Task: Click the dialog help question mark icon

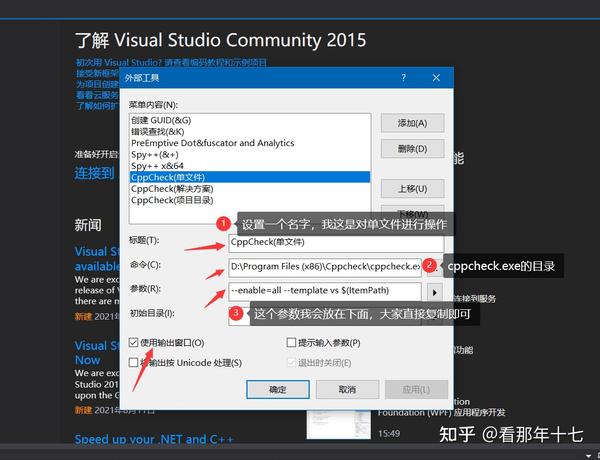Action: point(403,78)
